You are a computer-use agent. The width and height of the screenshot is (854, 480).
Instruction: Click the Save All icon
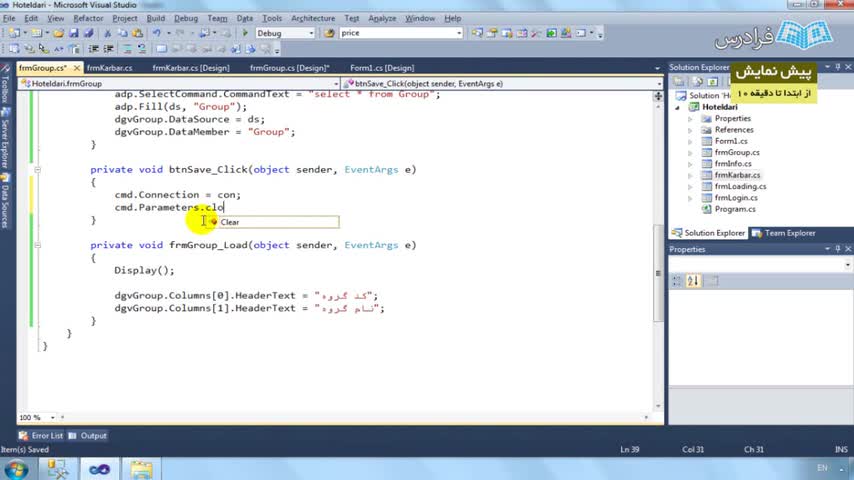(x=88, y=33)
